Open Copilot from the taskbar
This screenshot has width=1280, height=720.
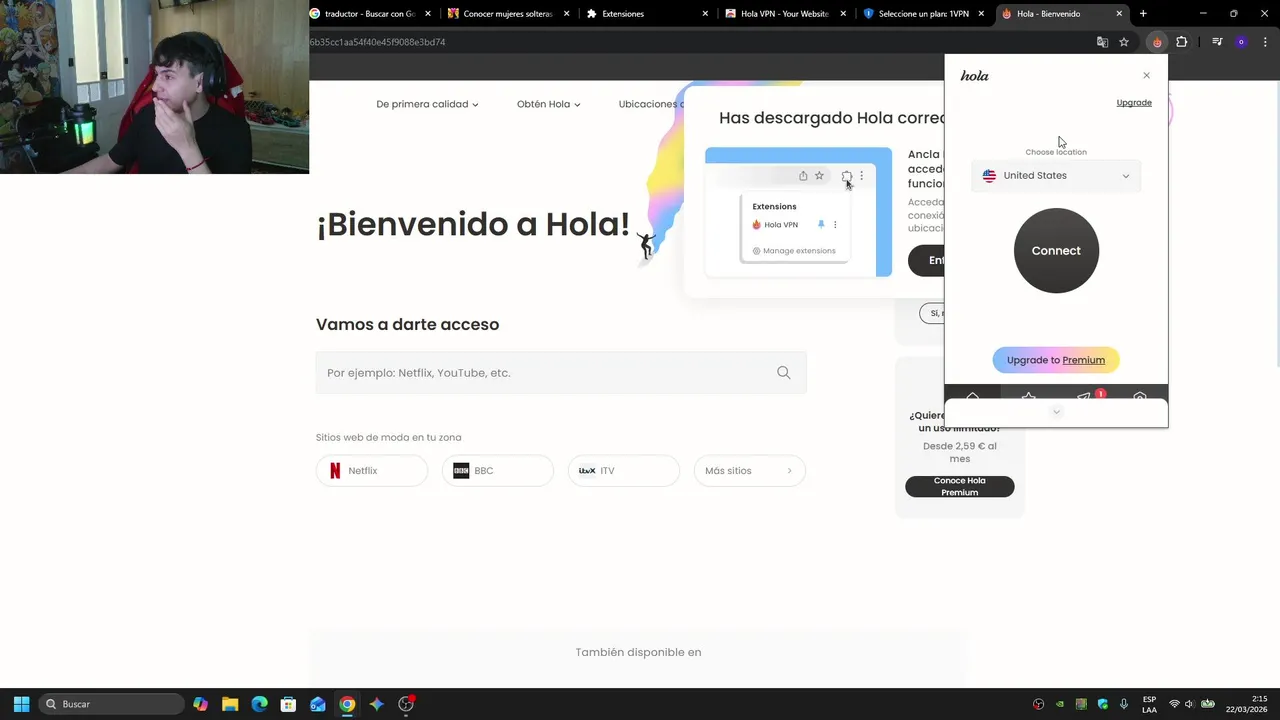click(x=201, y=704)
